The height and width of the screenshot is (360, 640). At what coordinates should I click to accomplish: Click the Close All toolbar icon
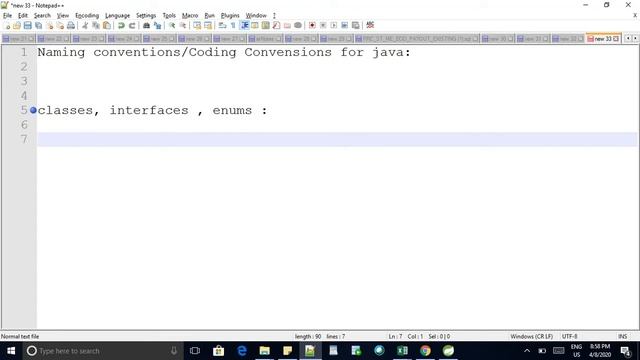point(60,25)
